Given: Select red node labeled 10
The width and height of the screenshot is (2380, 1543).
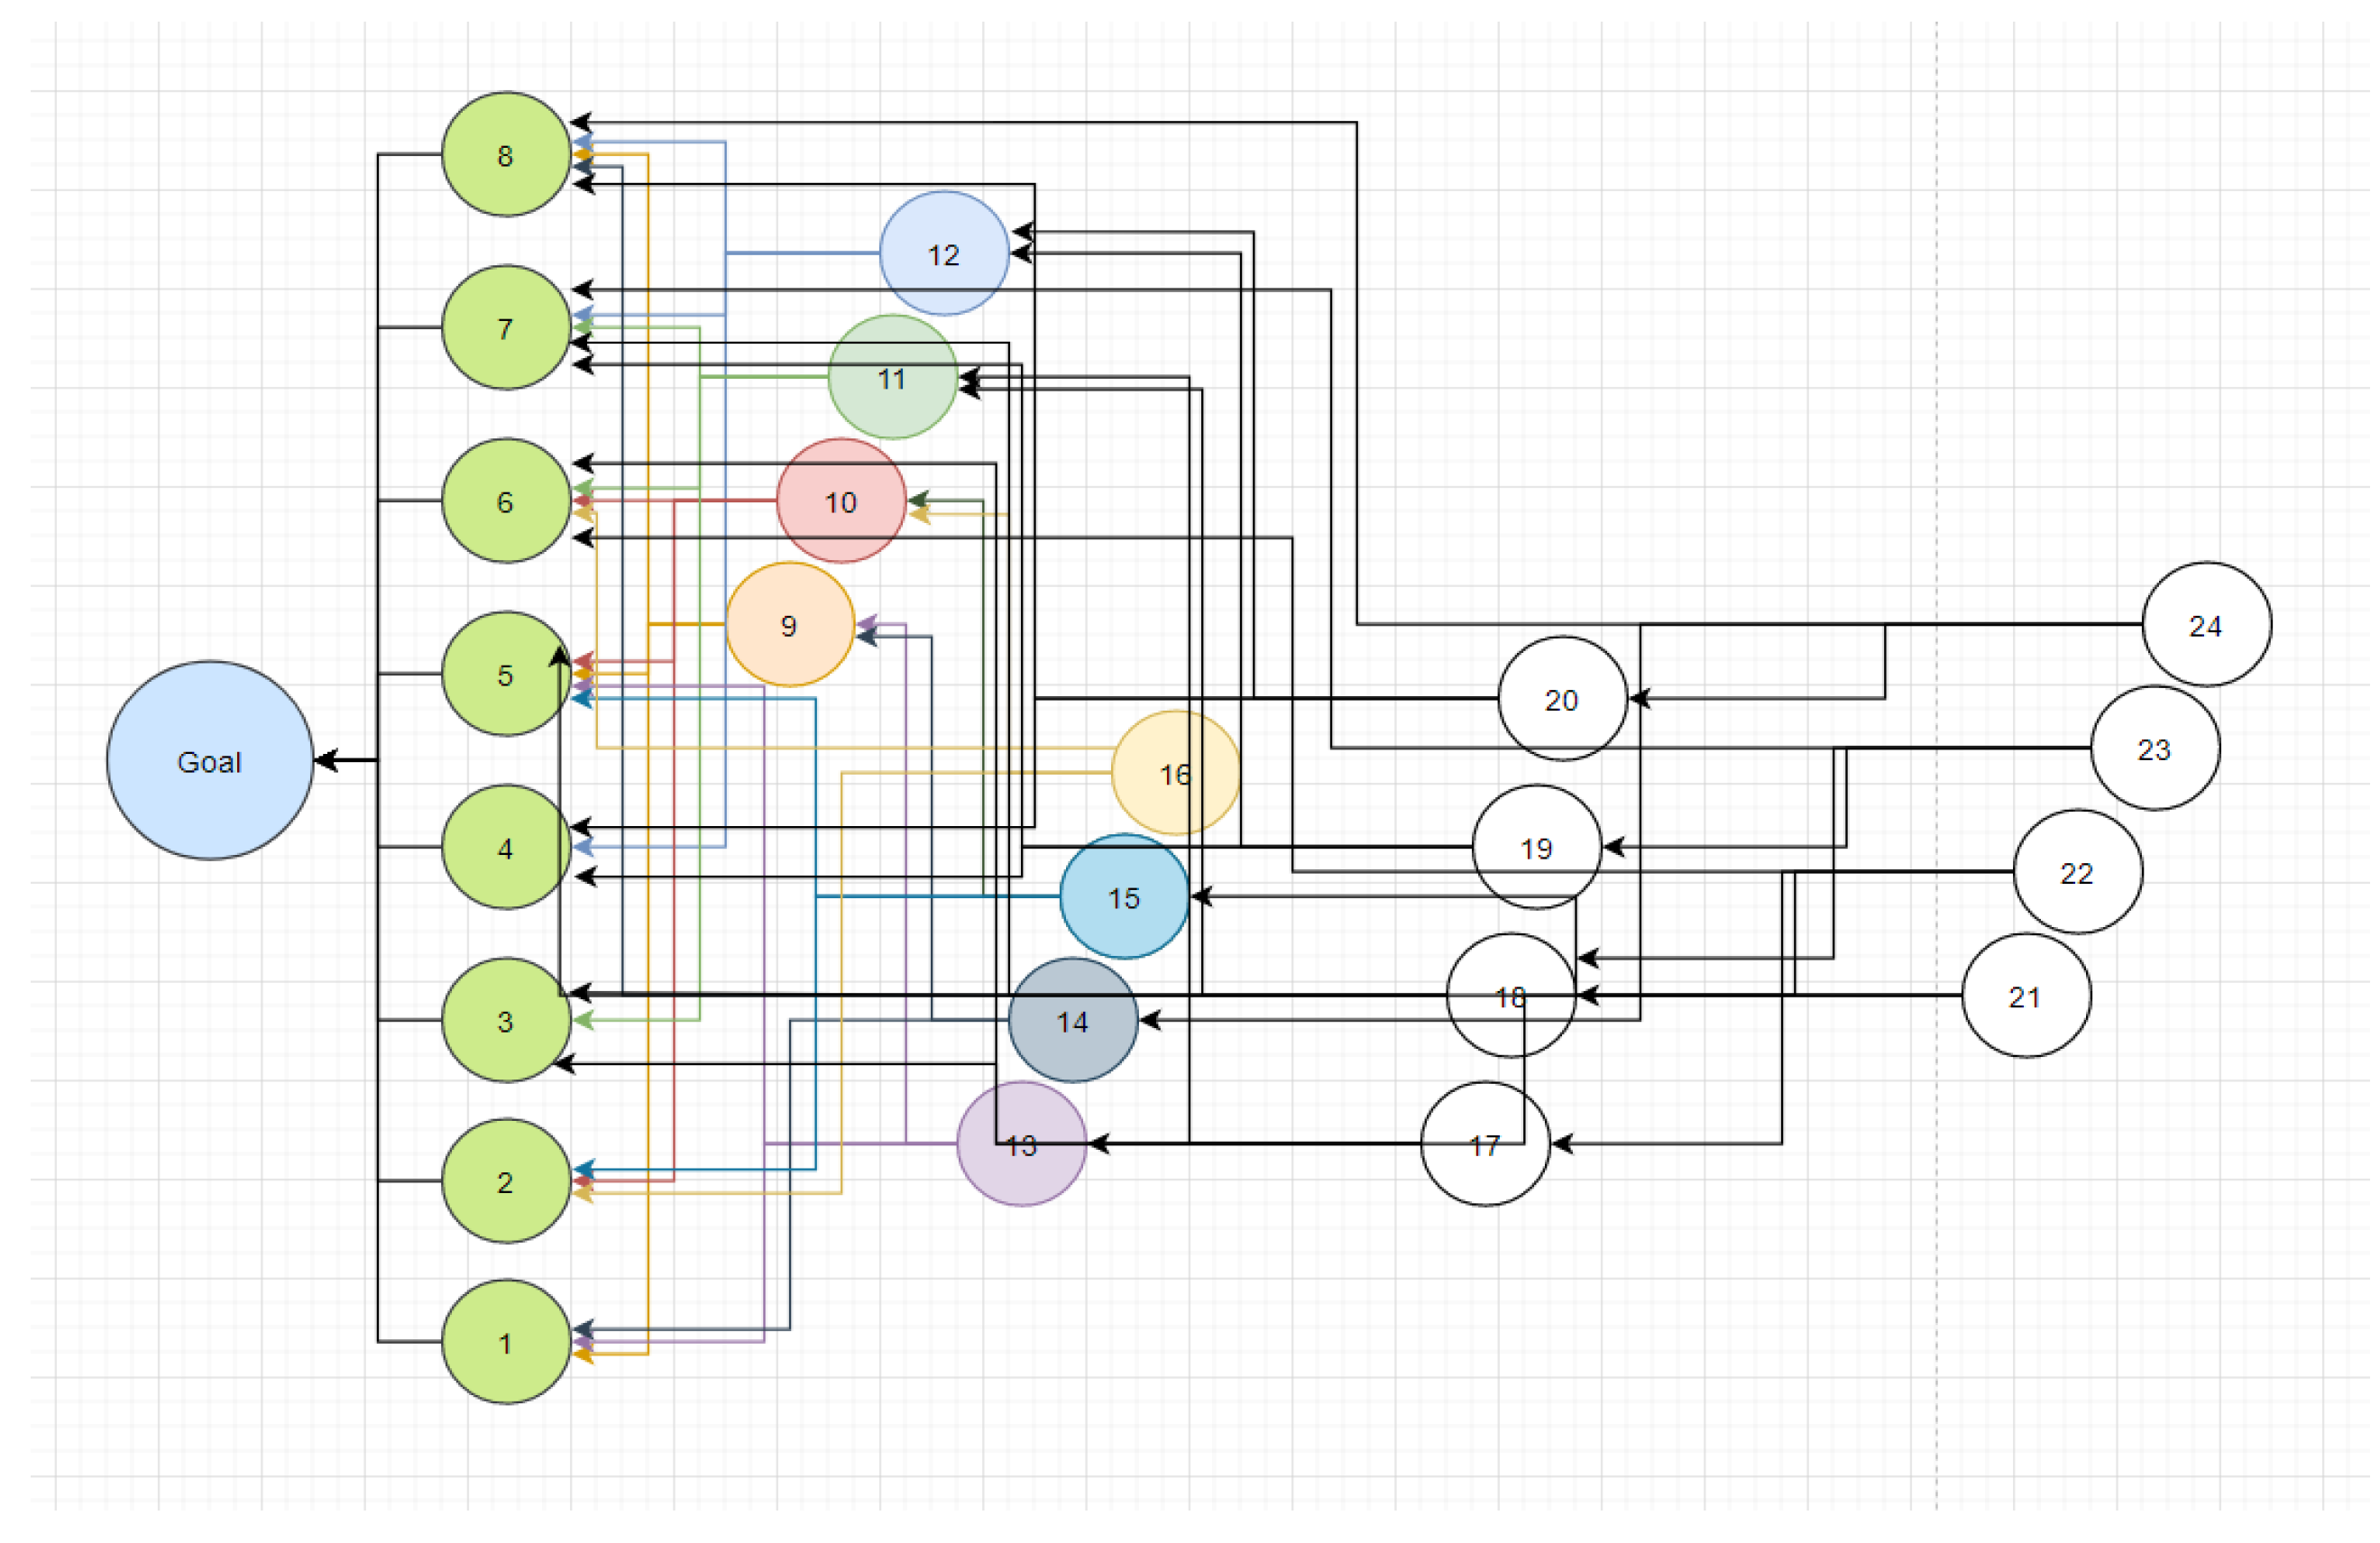Looking at the screenshot, I should point(841,501).
